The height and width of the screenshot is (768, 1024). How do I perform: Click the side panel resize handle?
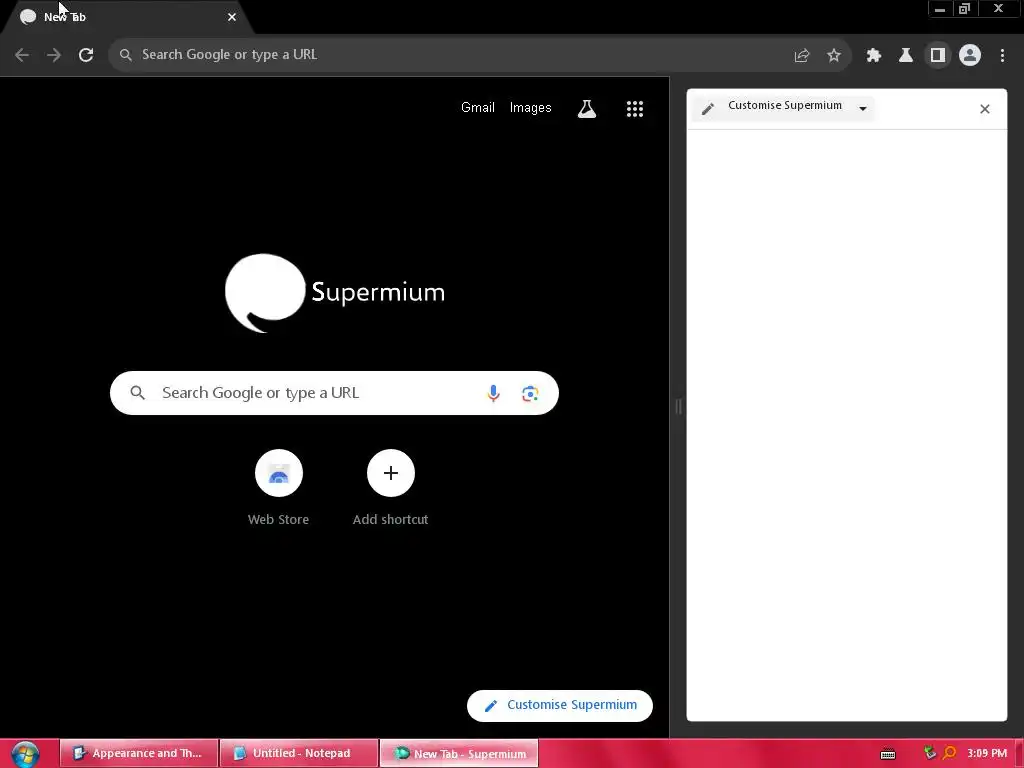tap(679, 406)
